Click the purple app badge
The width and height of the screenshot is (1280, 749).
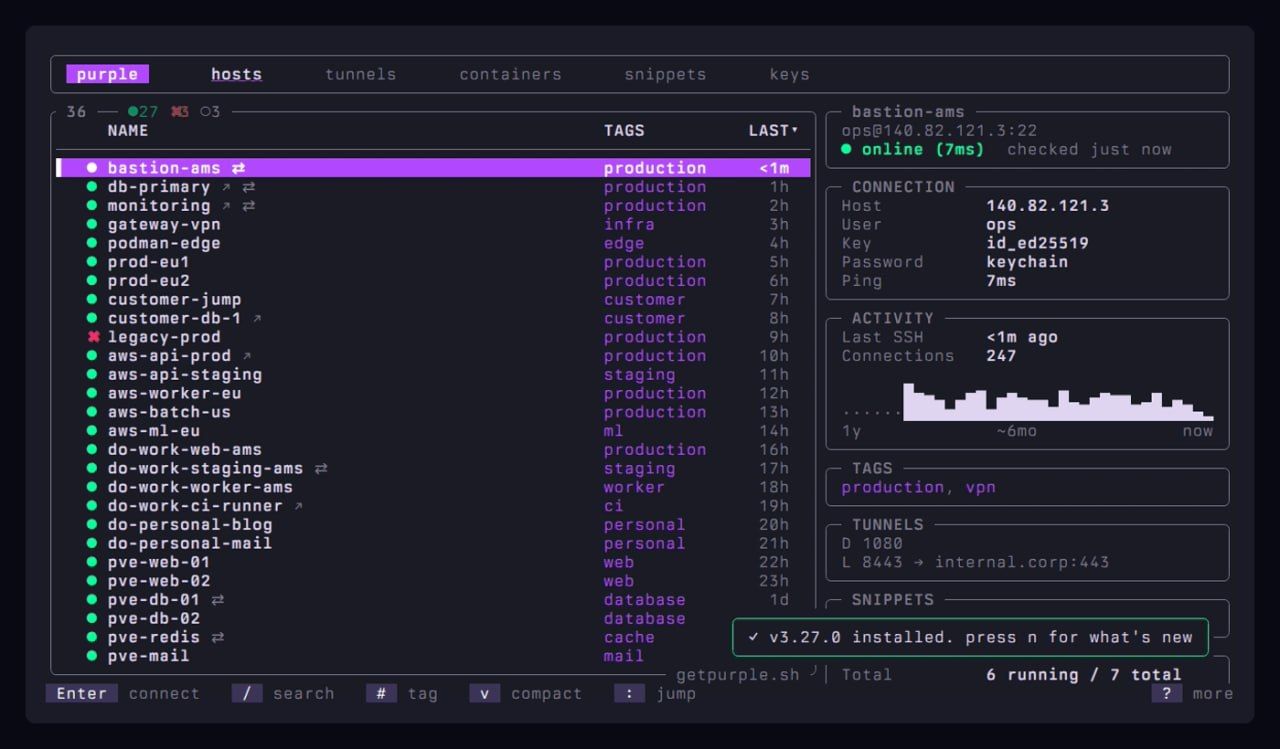pyautogui.click(x=108, y=74)
